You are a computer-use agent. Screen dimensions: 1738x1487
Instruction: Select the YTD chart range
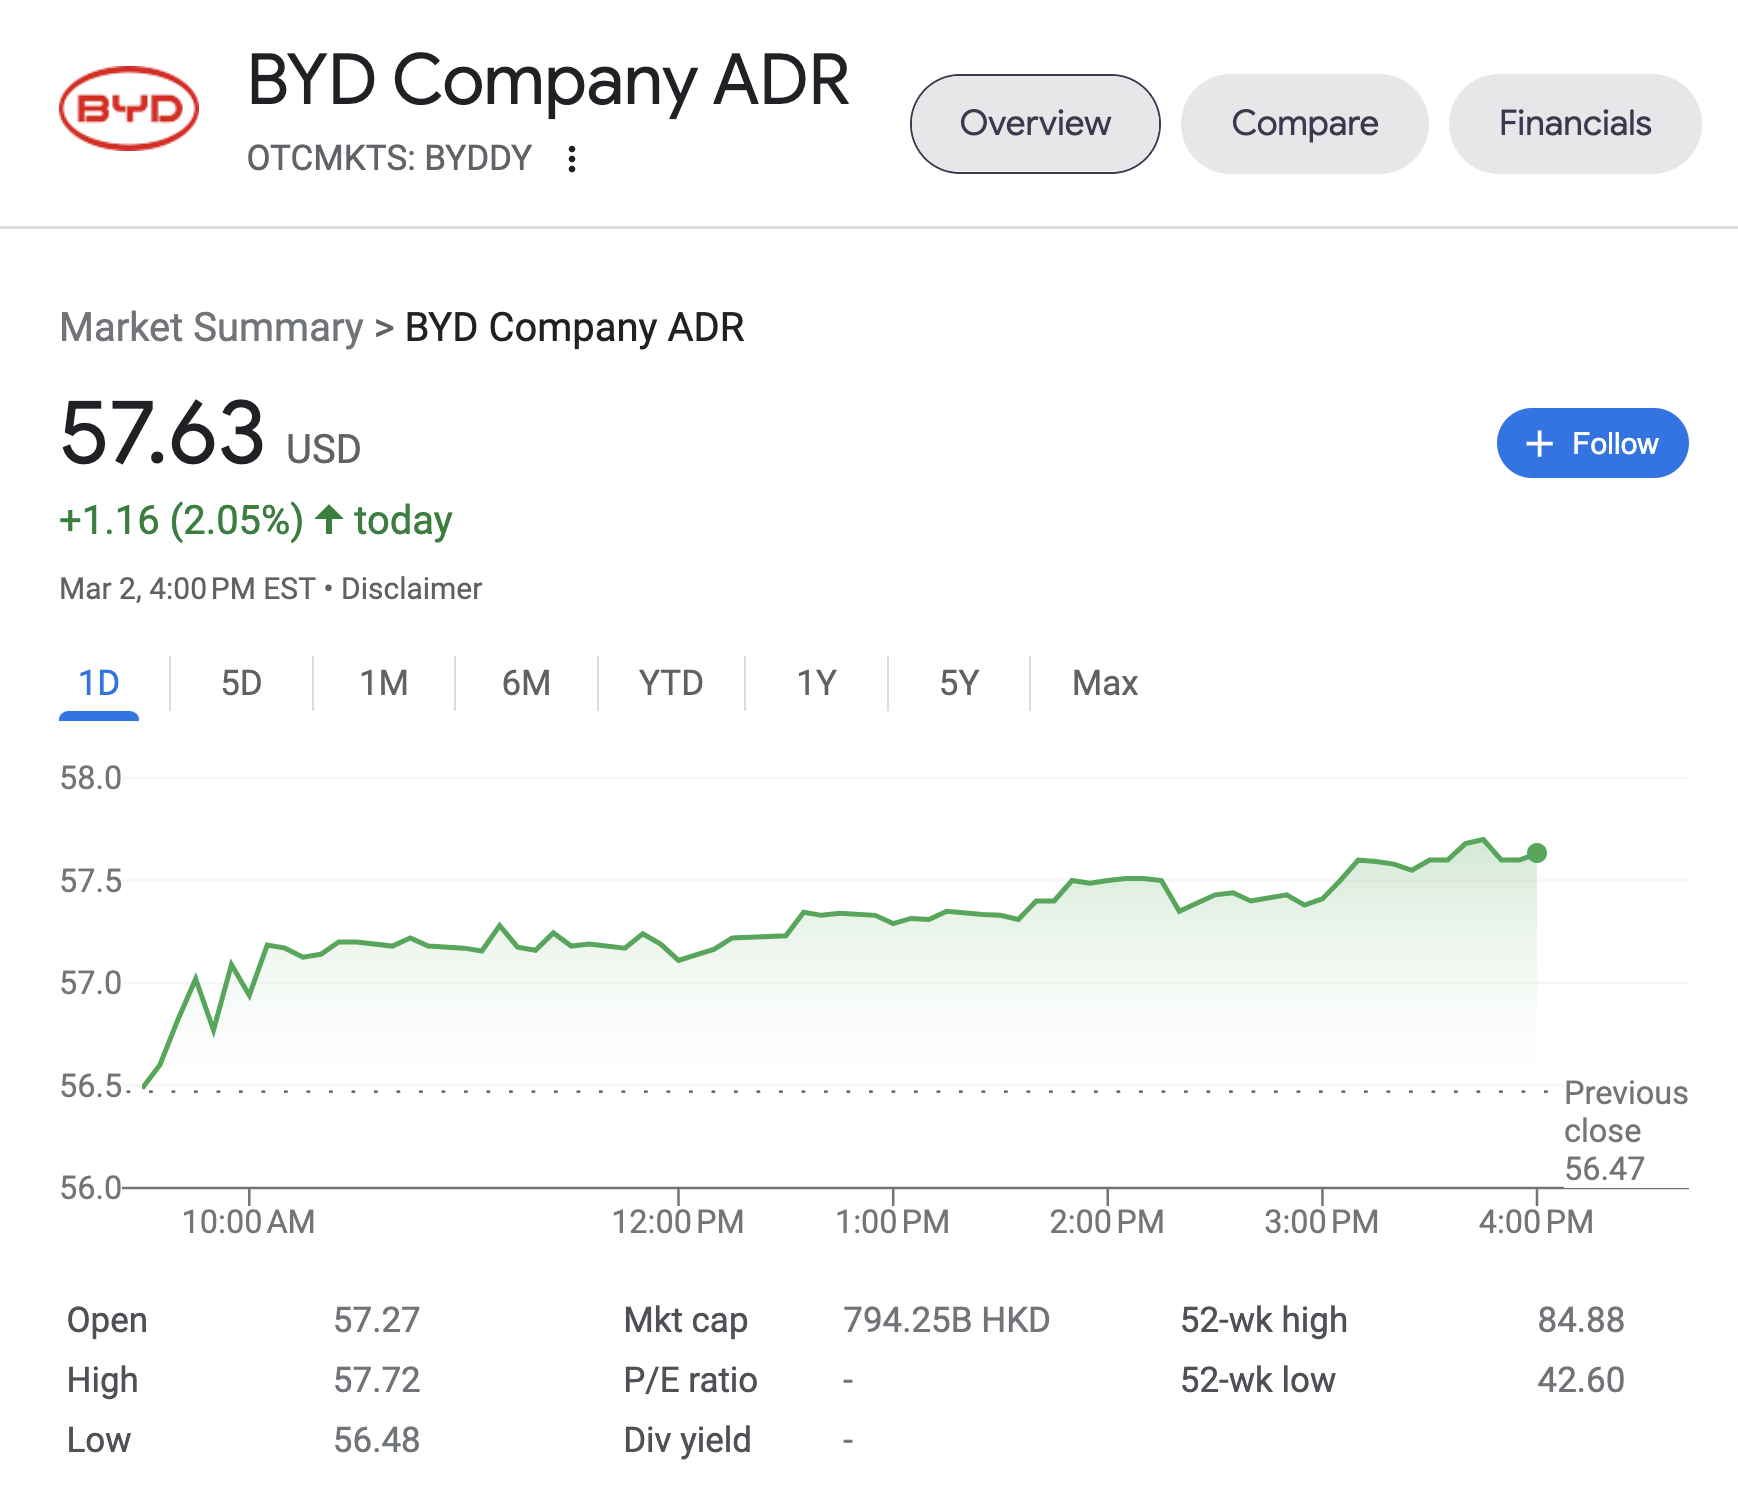pyautogui.click(x=671, y=684)
